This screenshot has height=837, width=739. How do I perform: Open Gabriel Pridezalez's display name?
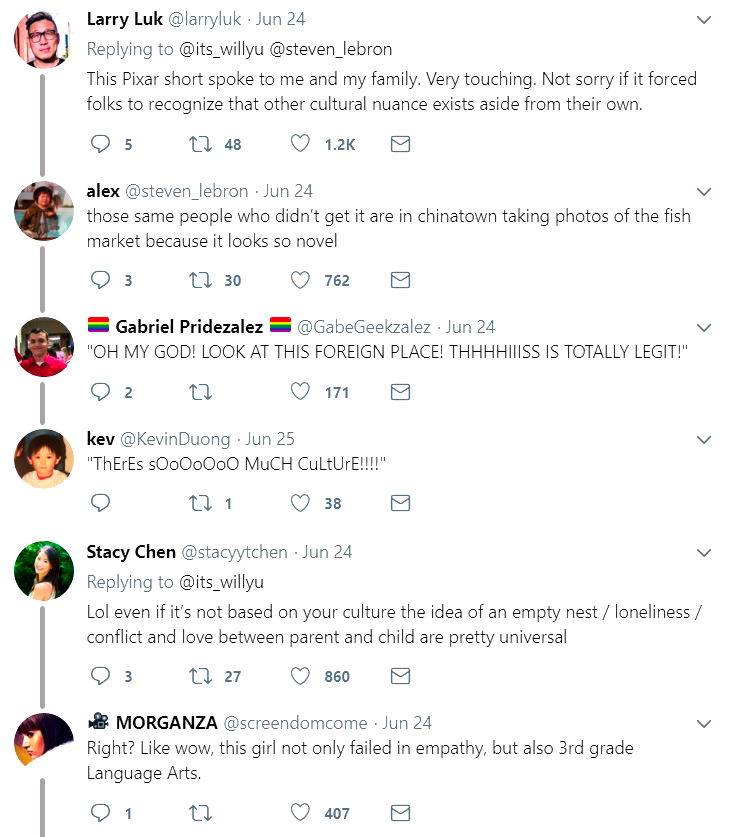point(190,327)
